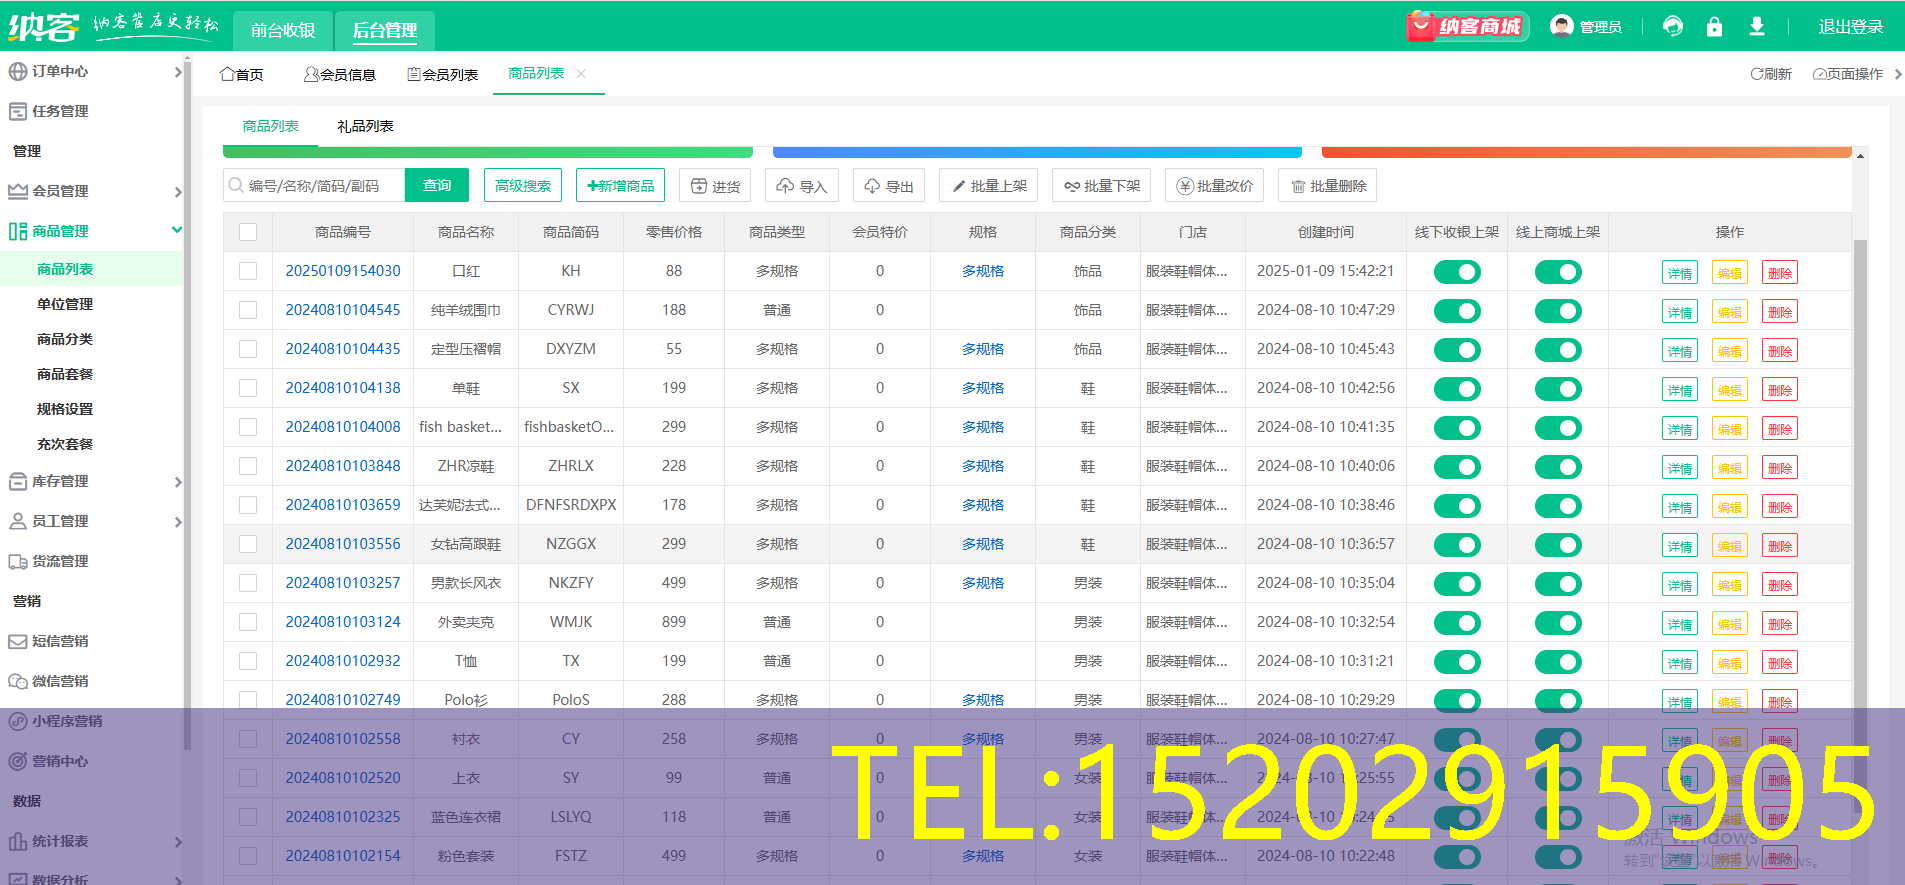Image resolution: width=1905 pixels, height=885 pixels.
Task: Click the 货流管理 truck icon
Action: click(x=17, y=561)
